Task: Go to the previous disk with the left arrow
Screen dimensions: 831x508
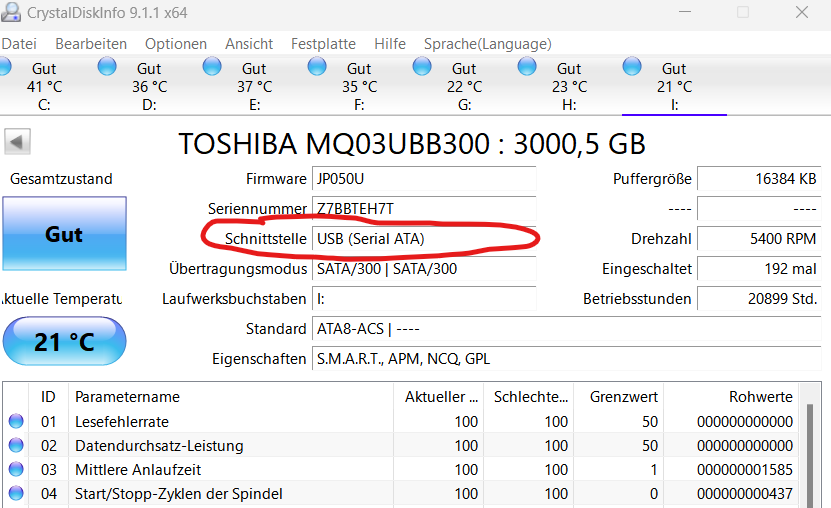Action: click(x=17, y=142)
